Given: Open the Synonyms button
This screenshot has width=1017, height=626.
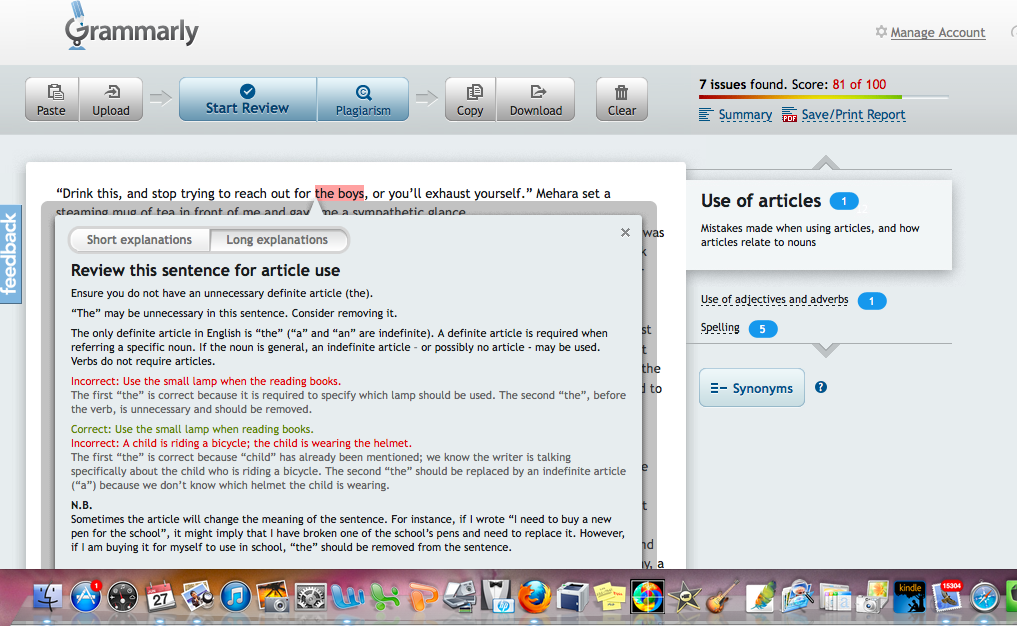Looking at the screenshot, I should 752,388.
